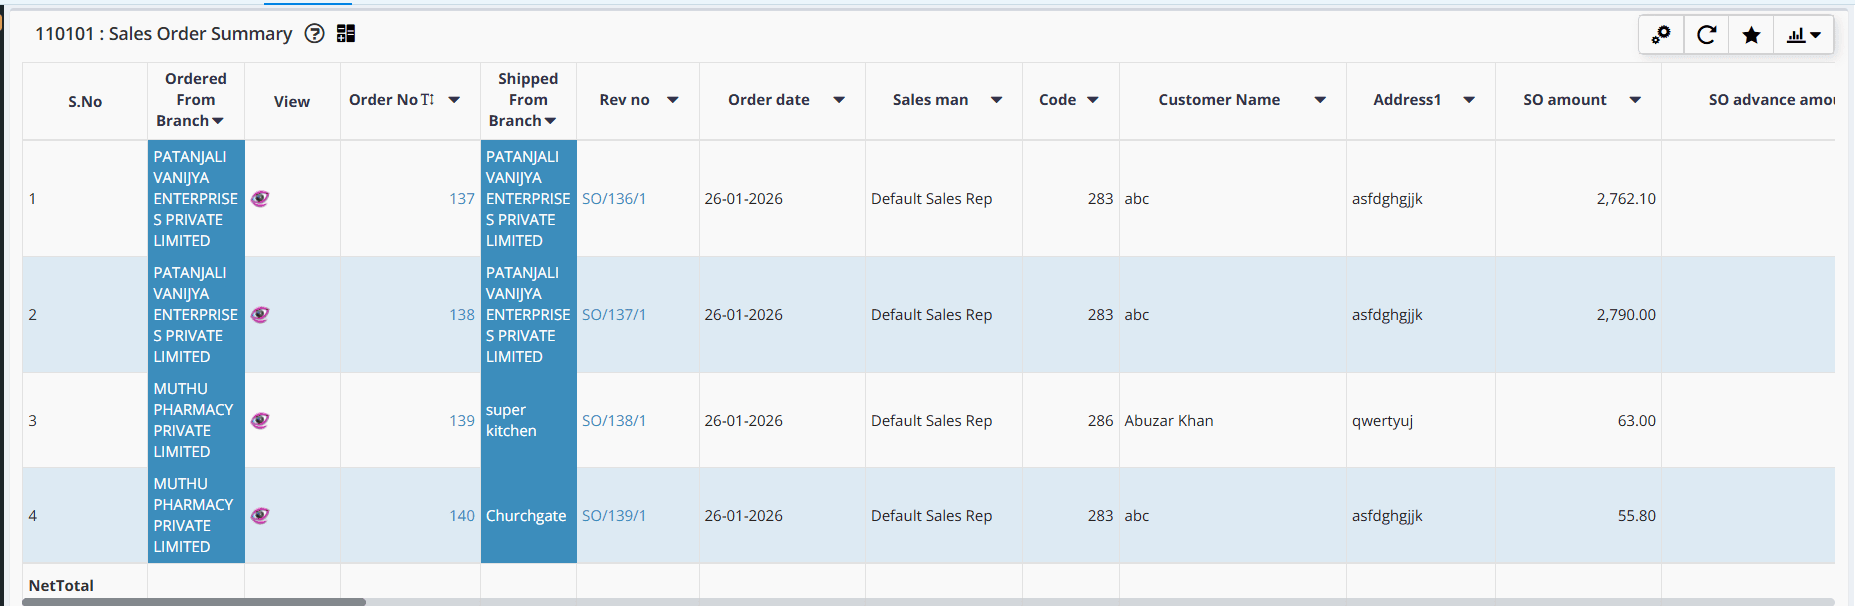Open help for Sales Order Summary
The image size is (1855, 606).
tap(314, 34)
